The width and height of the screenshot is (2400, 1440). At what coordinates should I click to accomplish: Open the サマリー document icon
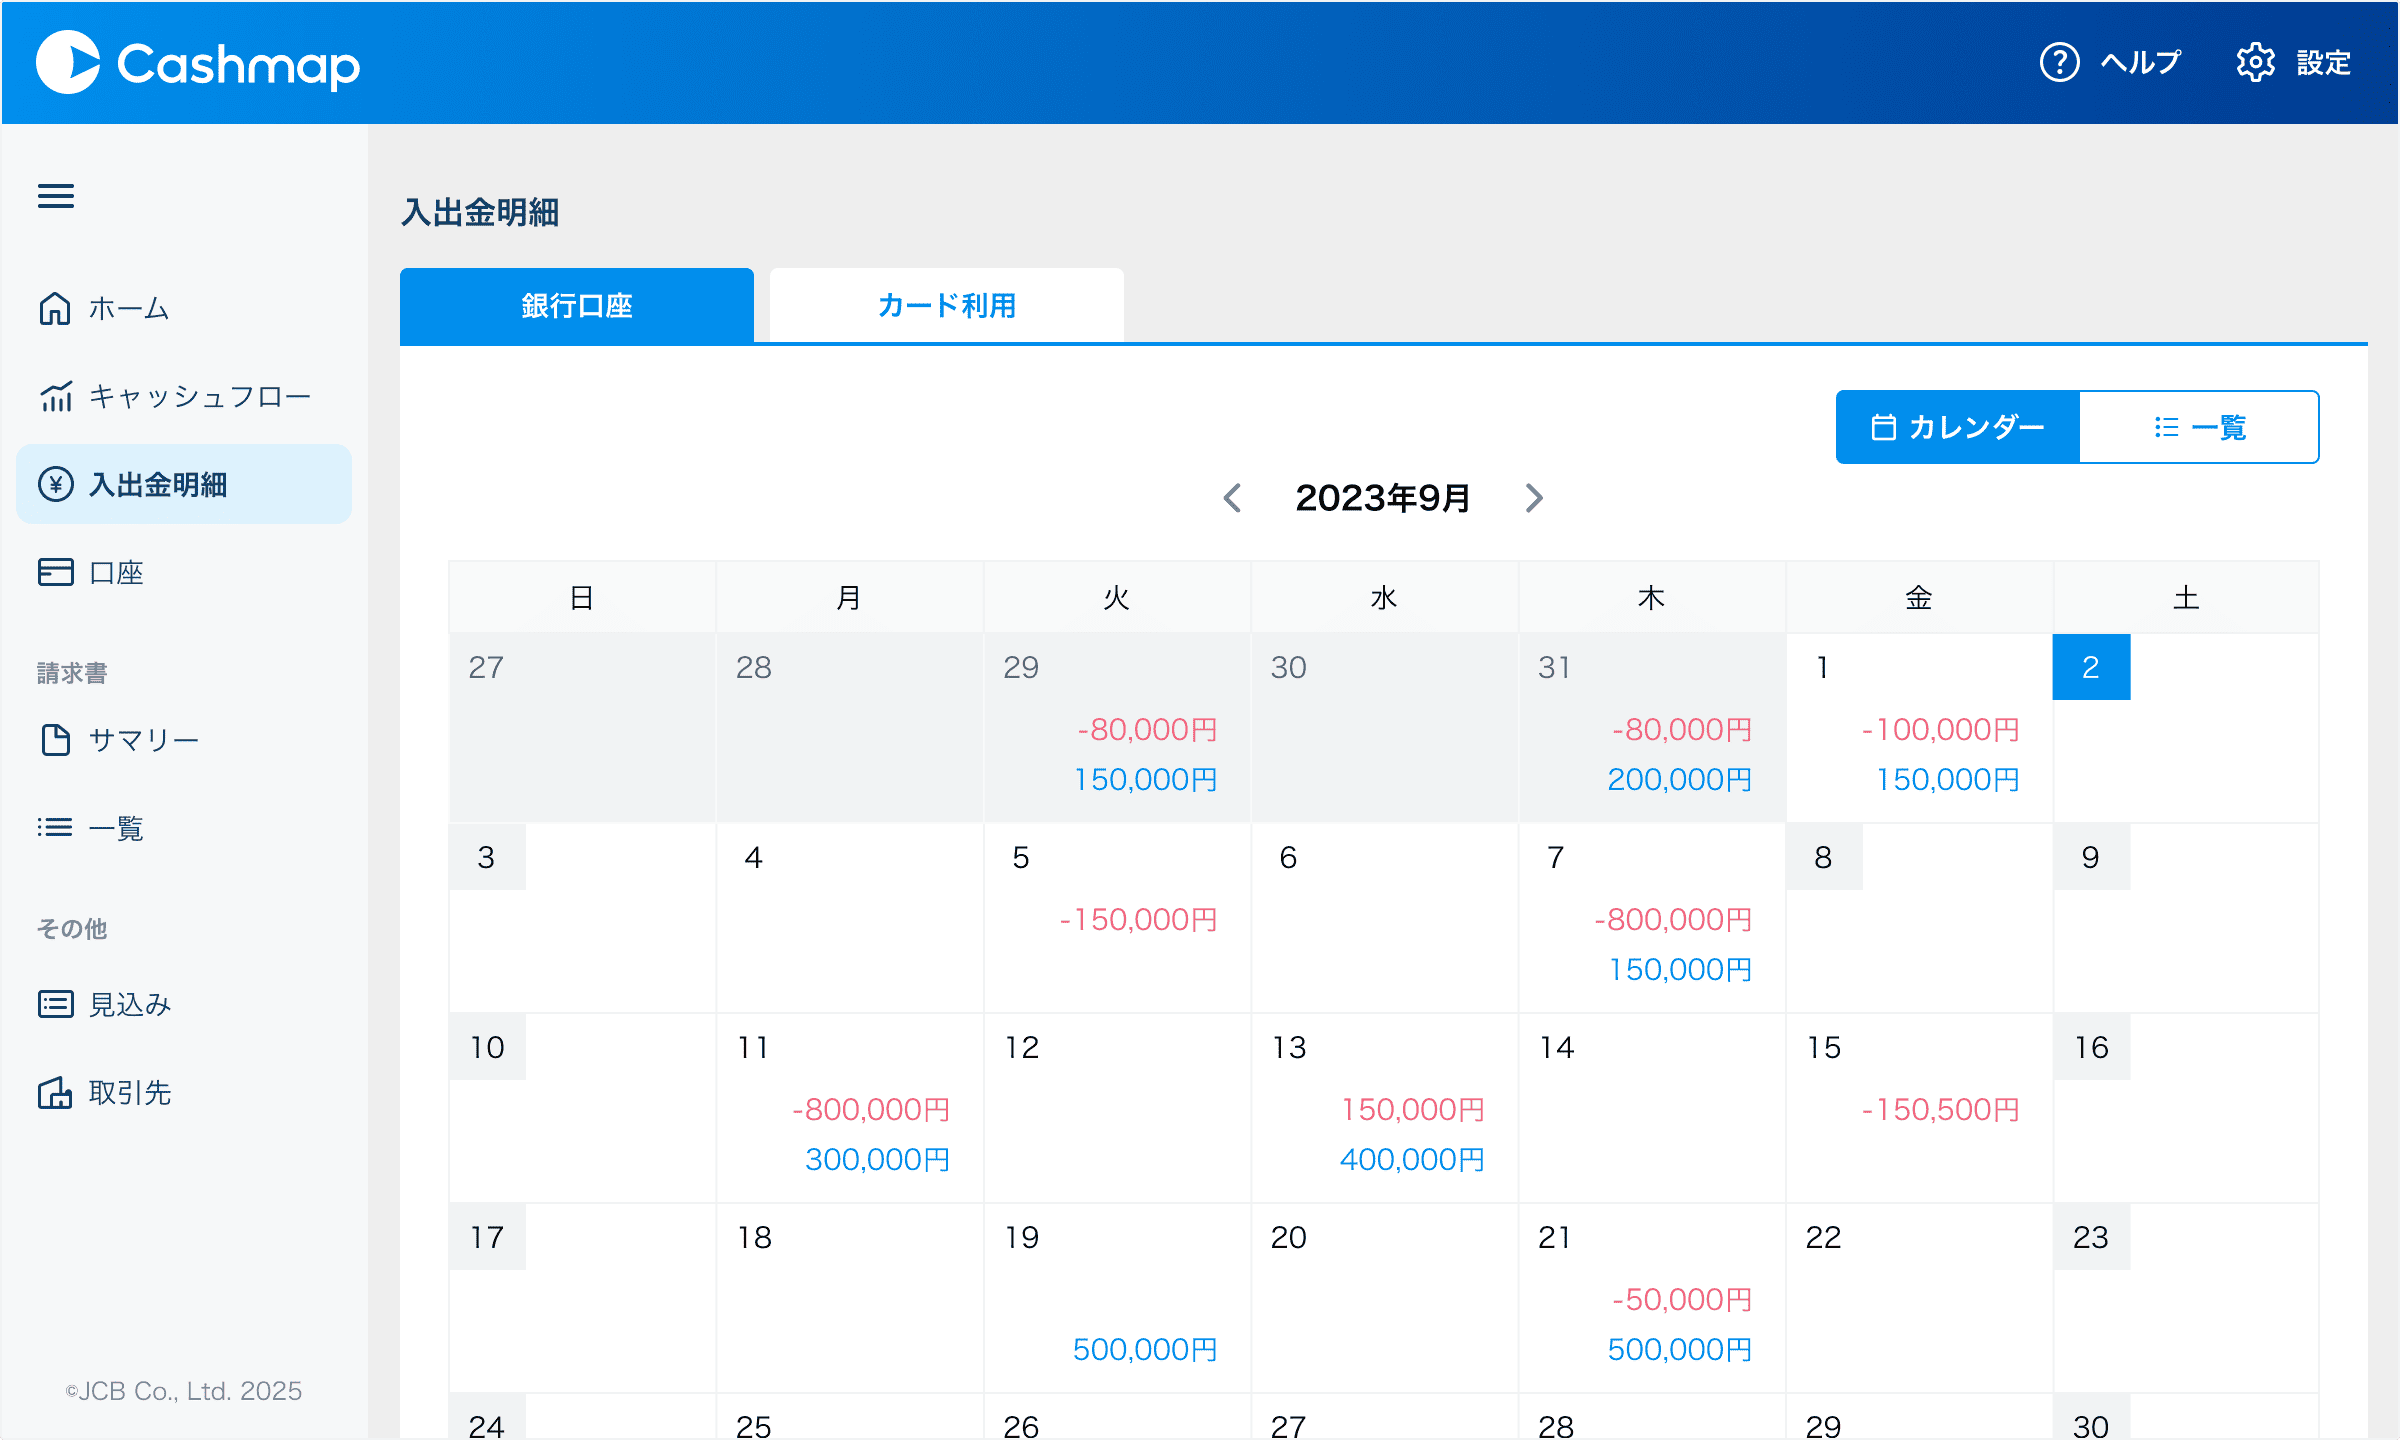point(56,740)
